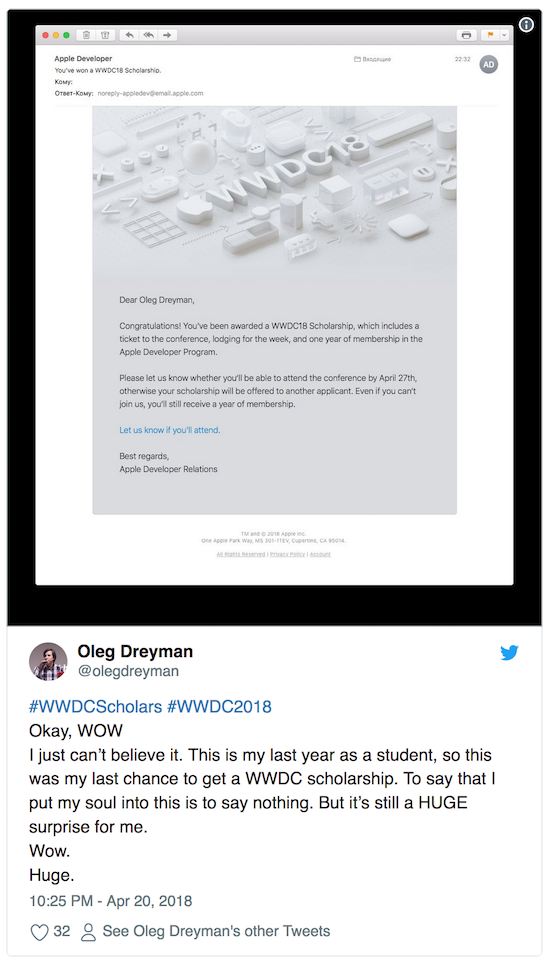The image size is (550, 963).
Task: Click the reply arrow in the mail toolbar
Action: (x=129, y=35)
